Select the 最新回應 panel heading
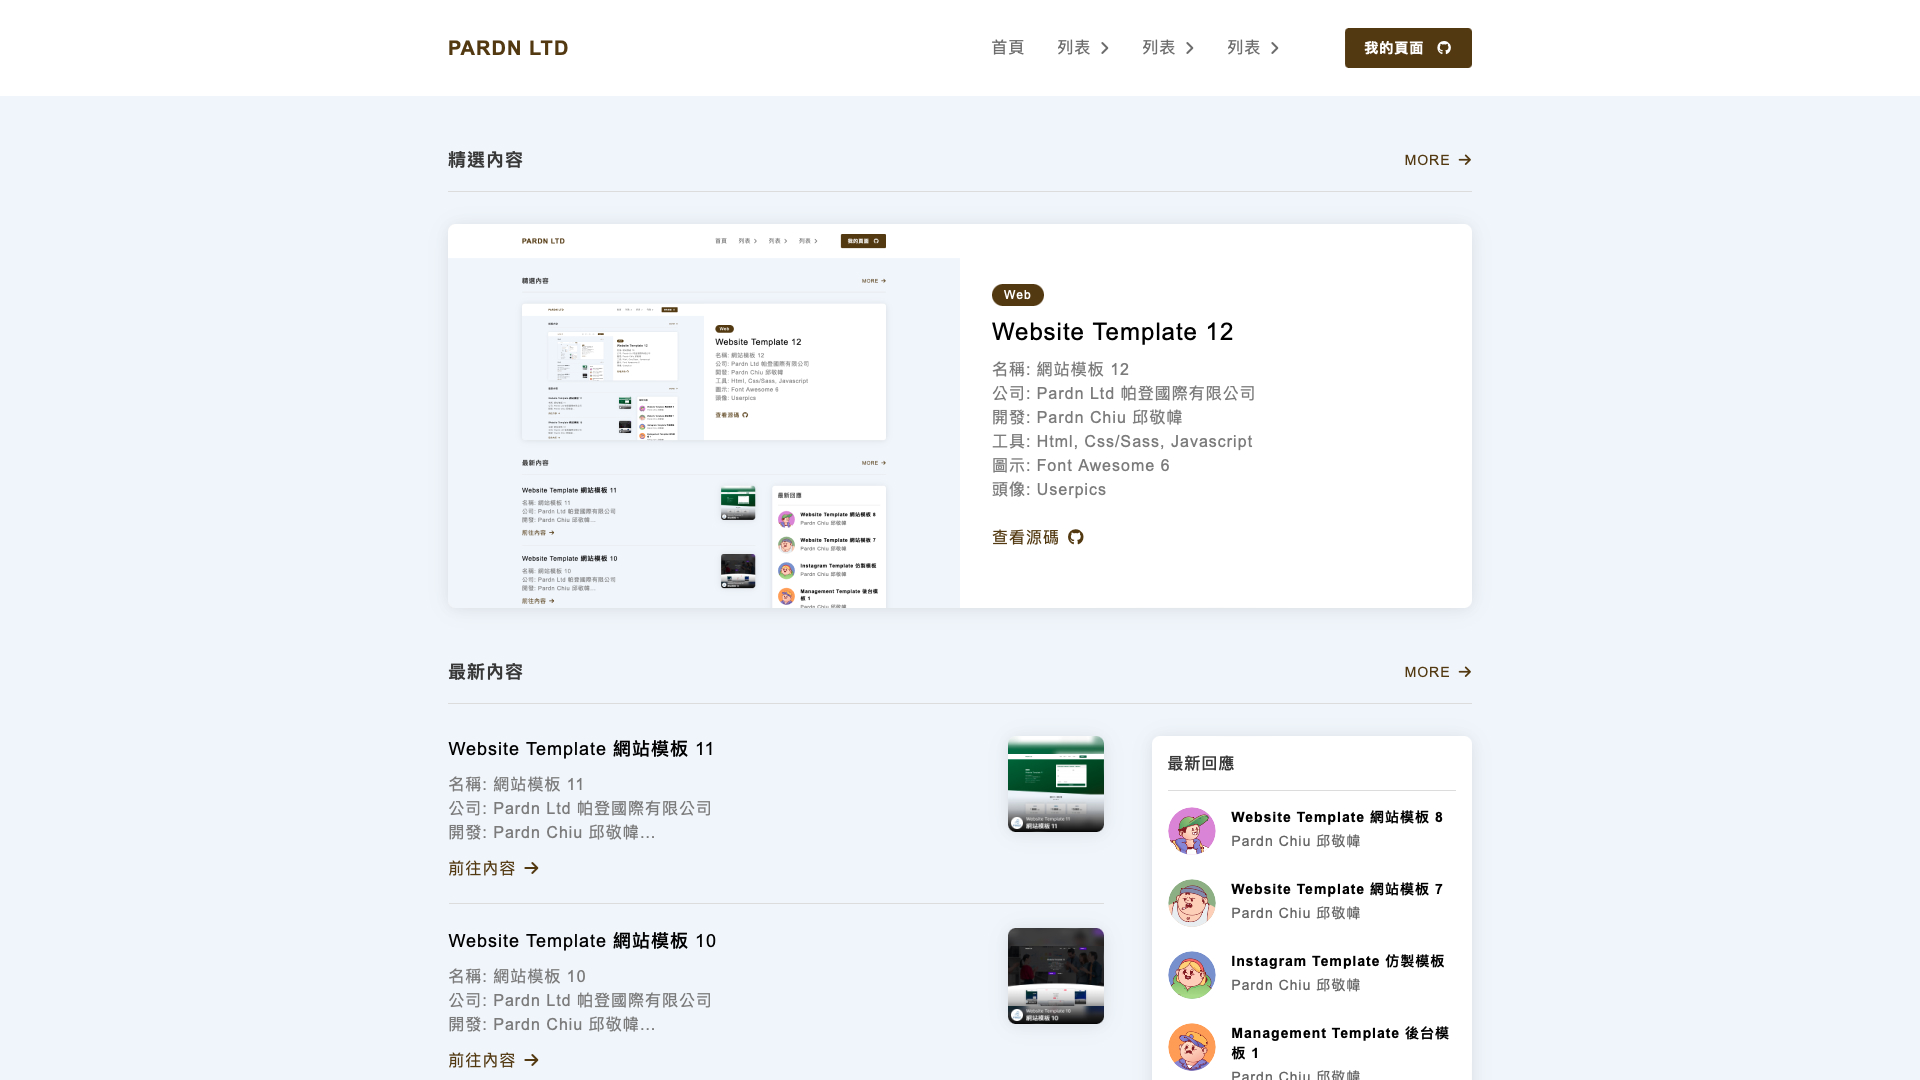 click(1201, 763)
